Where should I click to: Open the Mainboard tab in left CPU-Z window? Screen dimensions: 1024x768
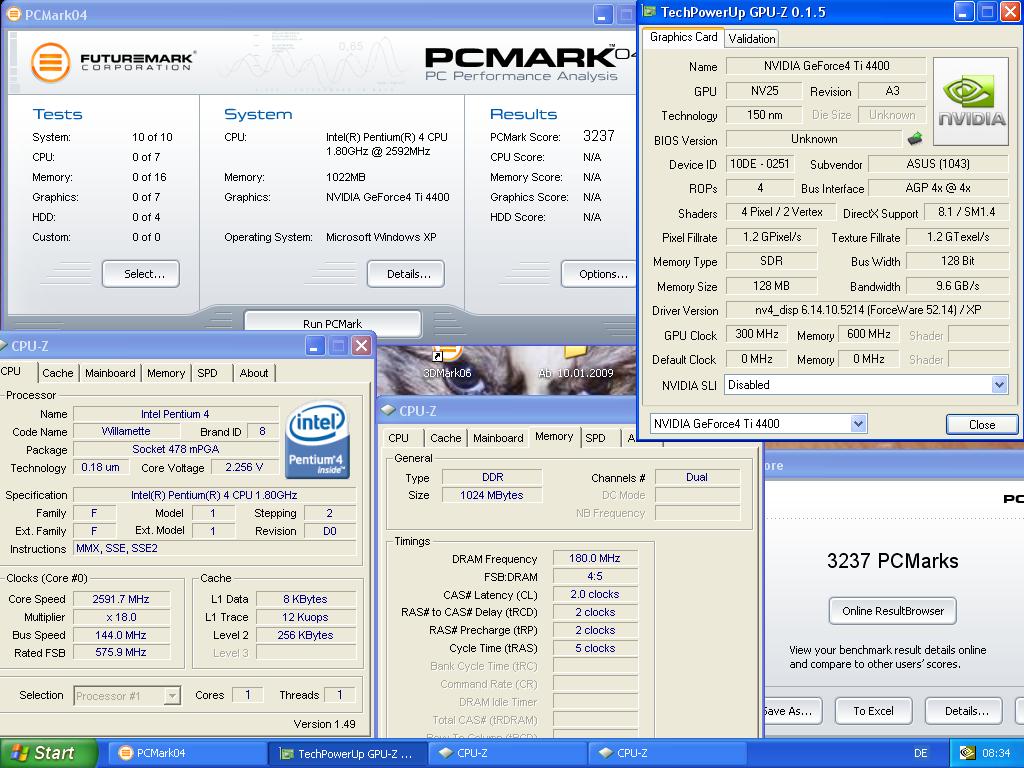click(110, 373)
